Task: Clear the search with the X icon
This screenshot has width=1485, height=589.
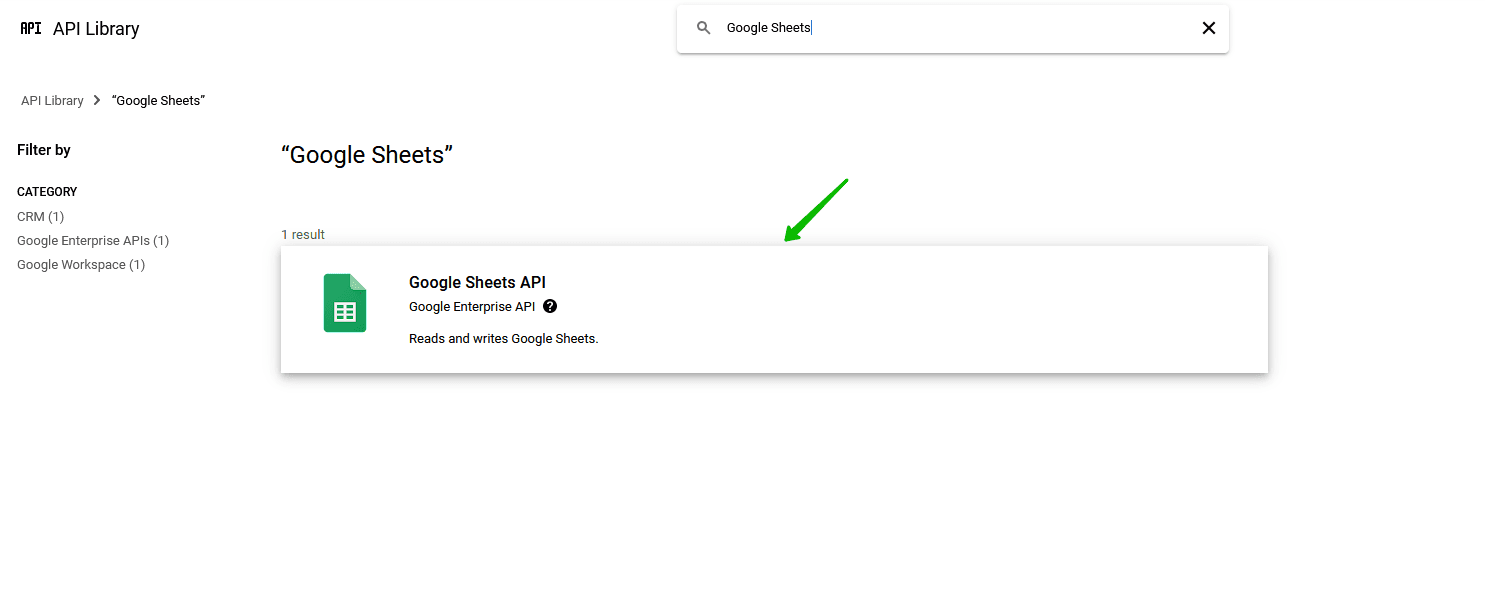Action: tap(1208, 28)
